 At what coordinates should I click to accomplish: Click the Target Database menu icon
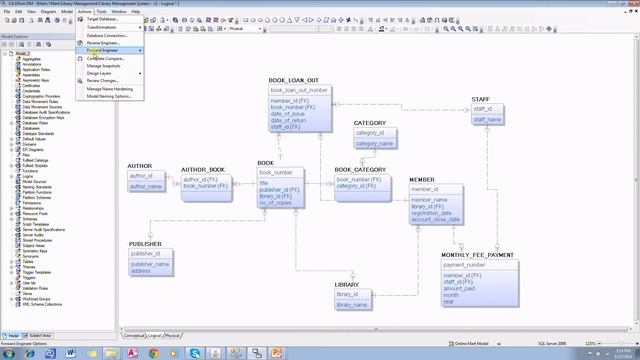coord(80,19)
